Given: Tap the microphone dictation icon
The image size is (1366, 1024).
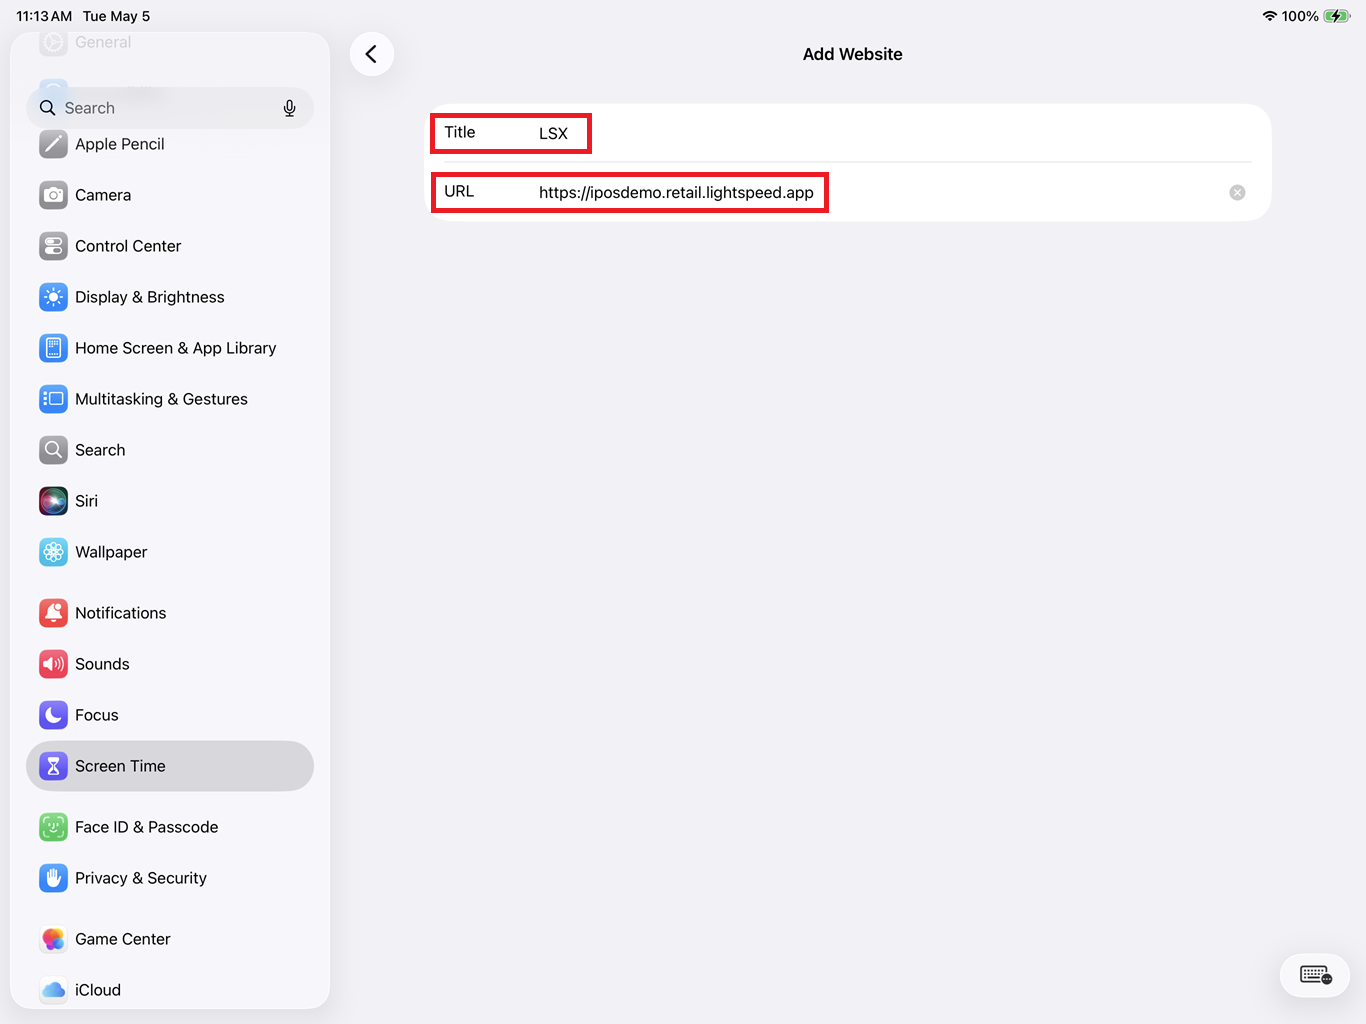Looking at the screenshot, I should coord(289,108).
